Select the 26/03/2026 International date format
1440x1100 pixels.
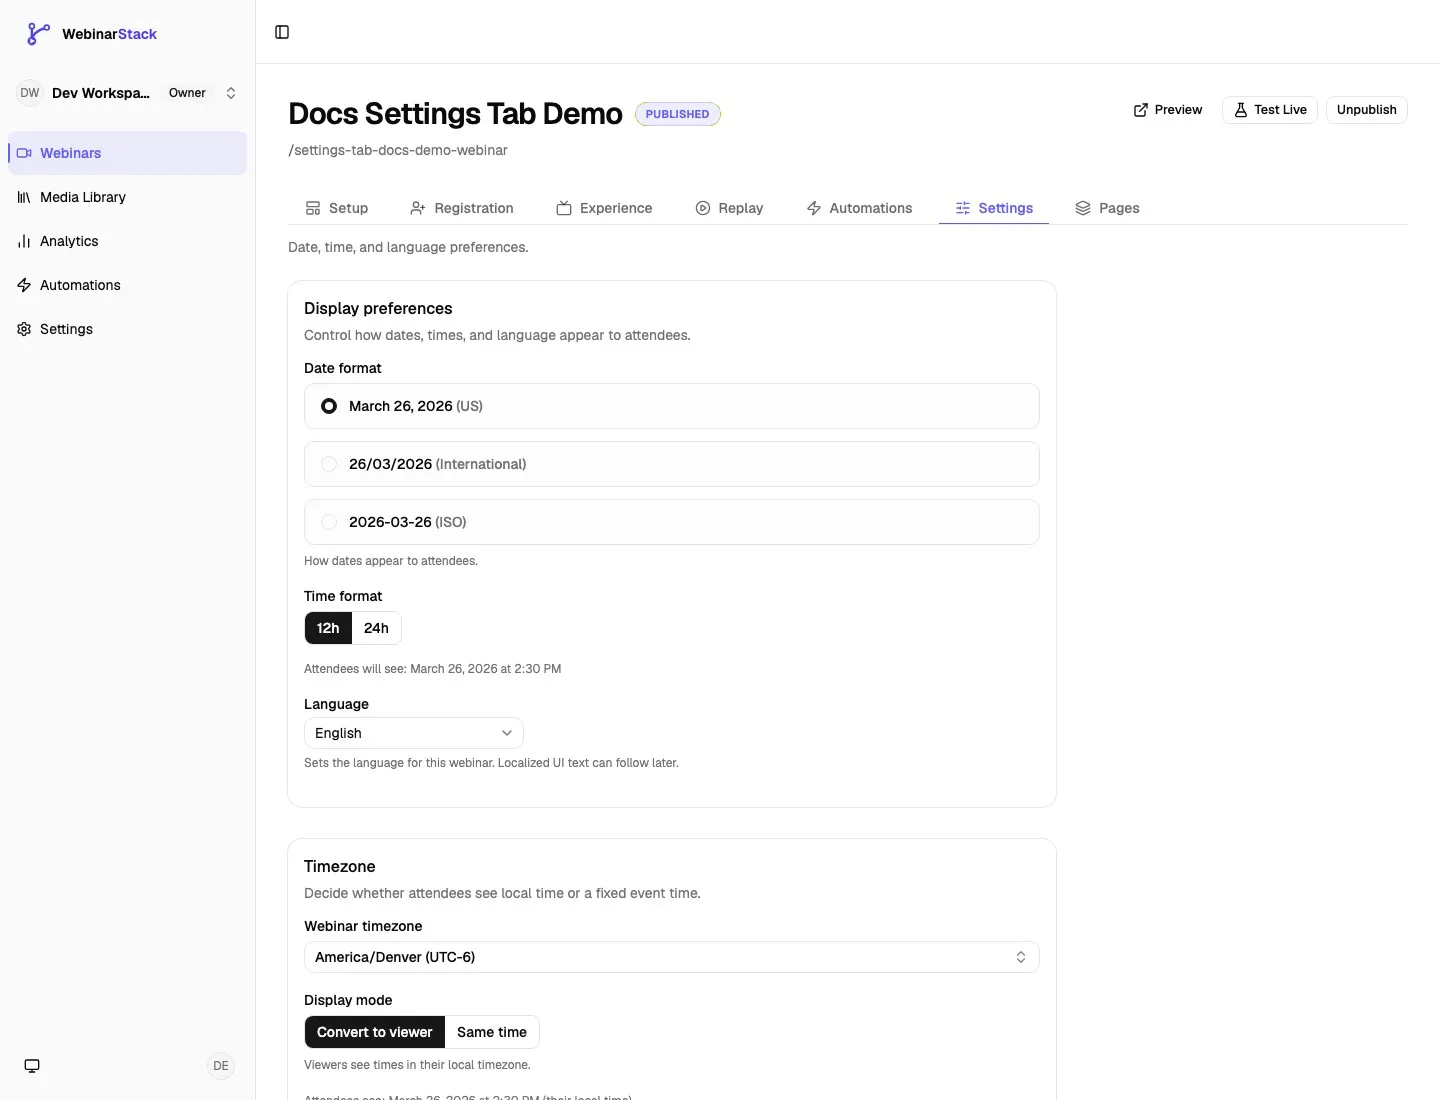(x=672, y=464)
